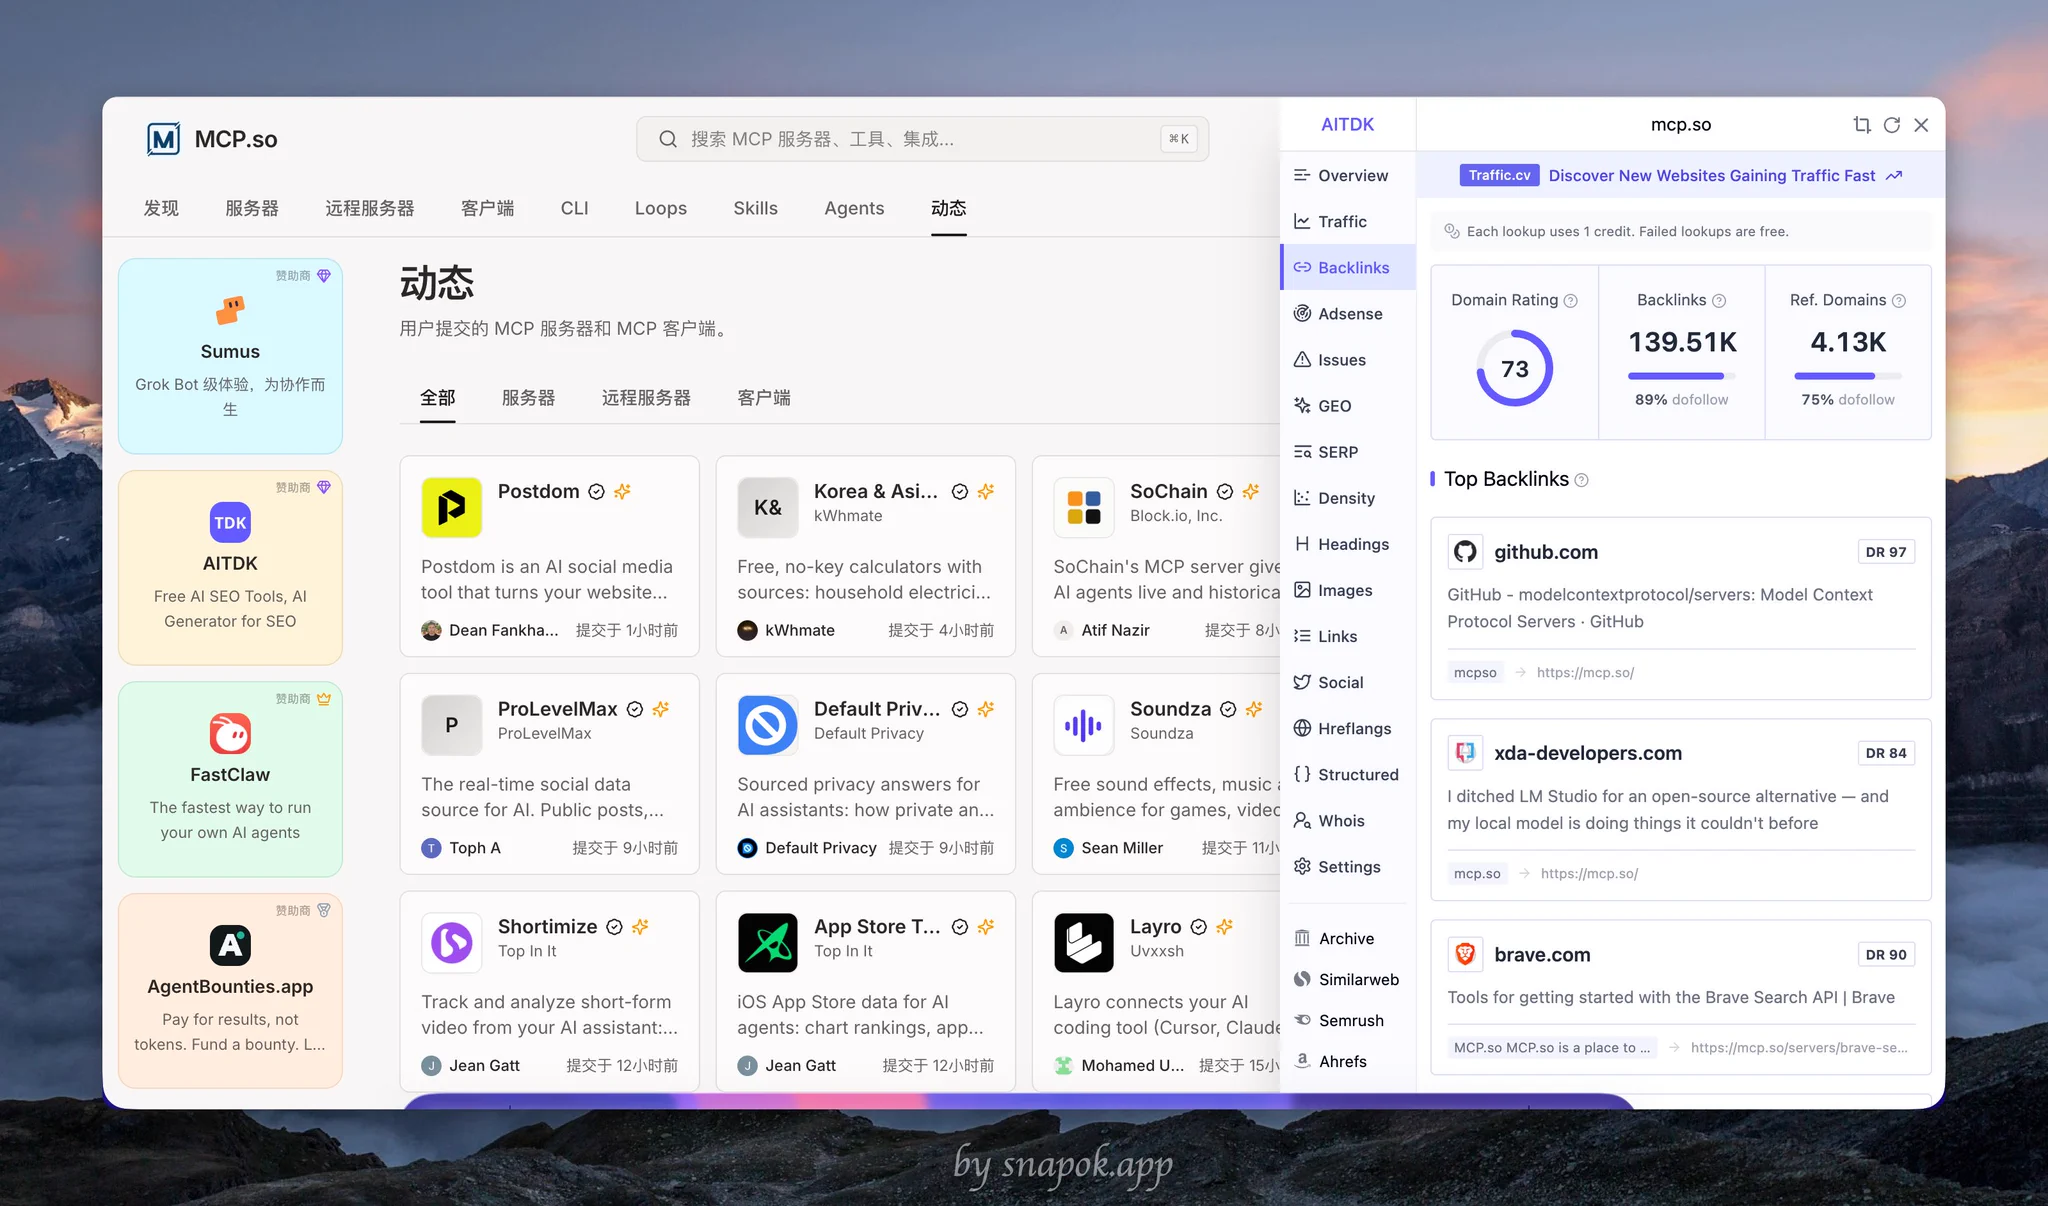The width and height of the screenshot is (2048, 1206).
Task: Click the help icon next to Domain Rating
Action: tap(1570, 300)
